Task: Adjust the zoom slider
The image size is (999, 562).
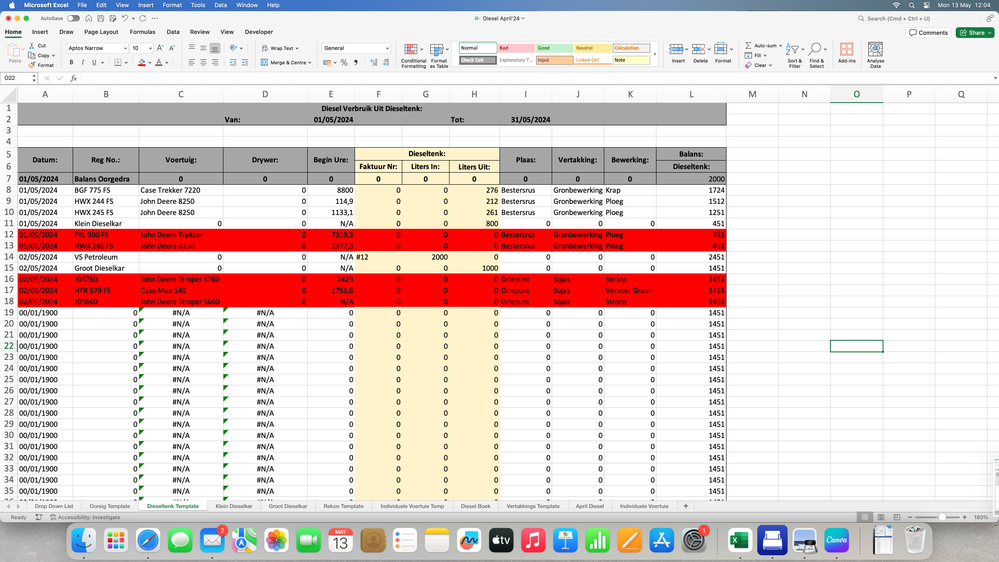Action: 942,517
